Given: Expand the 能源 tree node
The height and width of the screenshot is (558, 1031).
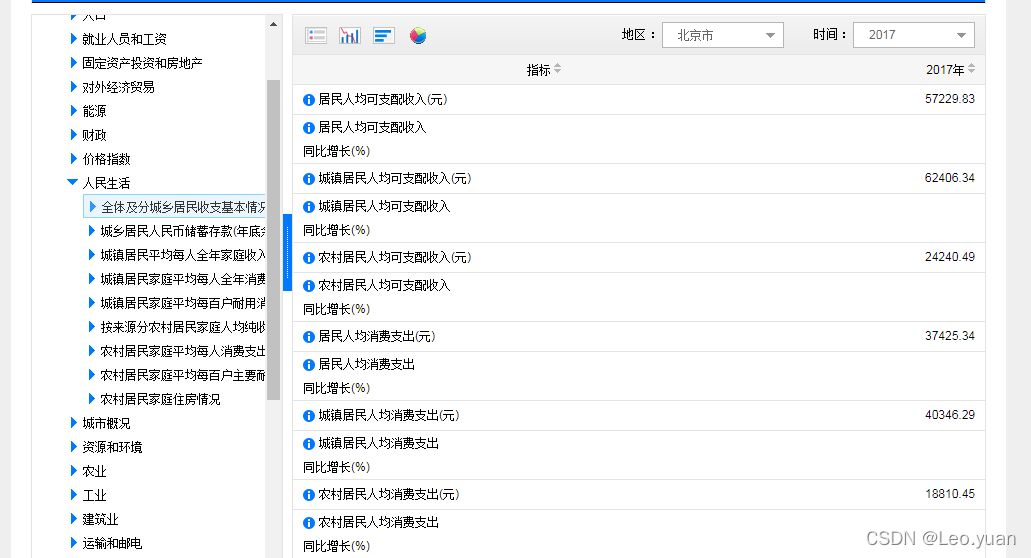Looking at the screenshot, I should 74,111.
